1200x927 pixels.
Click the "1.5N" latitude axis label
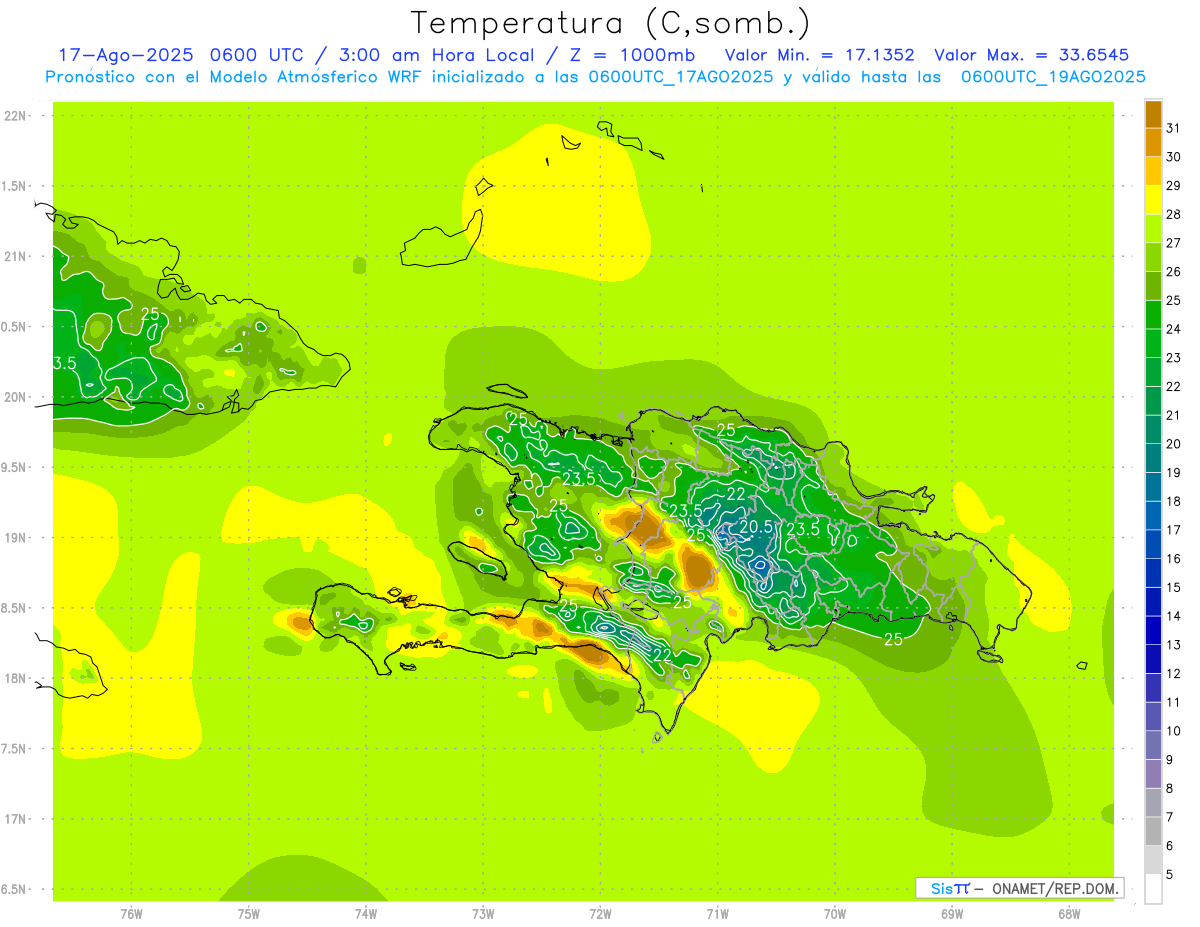pyautogui.click(x=14, y=187)
